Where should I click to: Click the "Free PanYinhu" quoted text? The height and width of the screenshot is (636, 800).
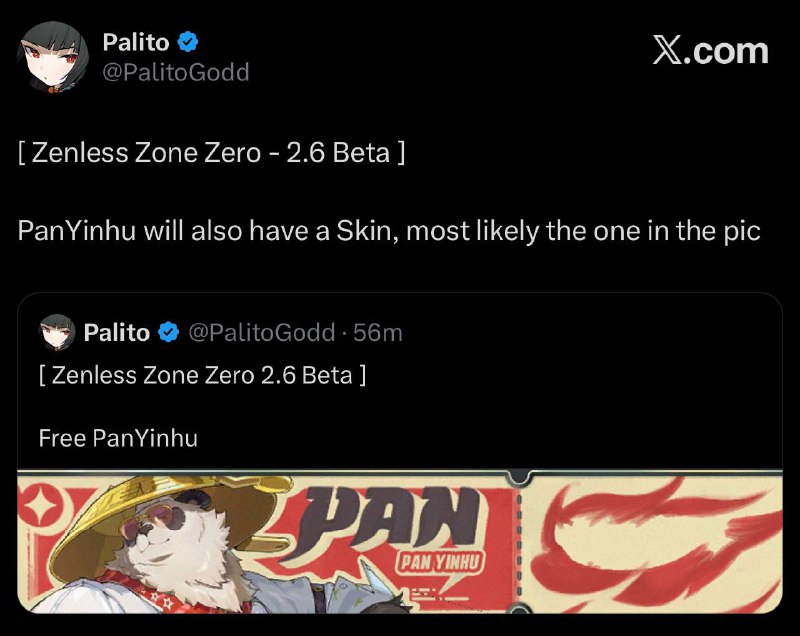tap(118, 438)
